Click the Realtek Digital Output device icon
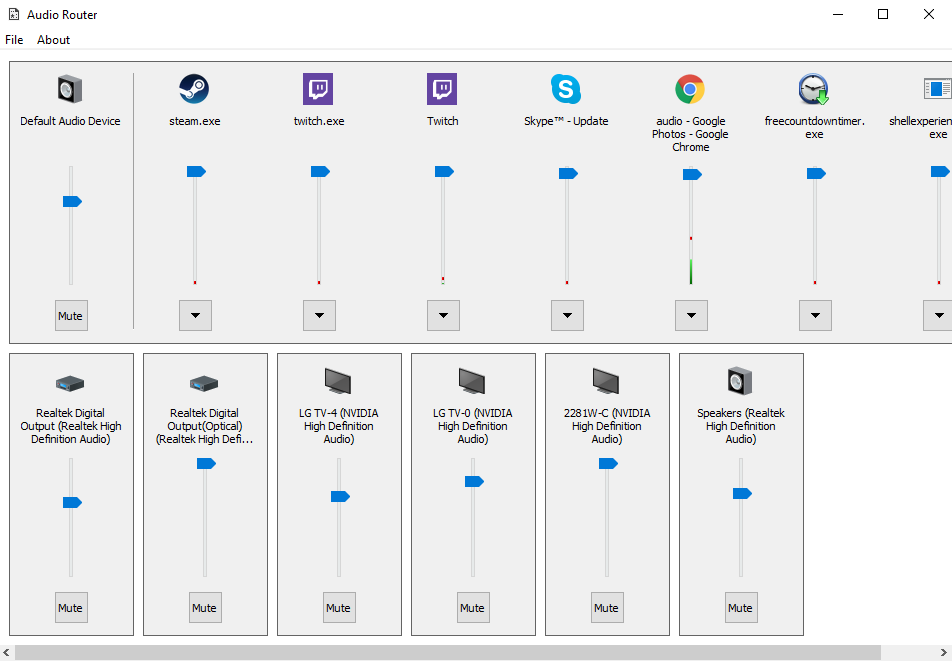 tap(70, 384)
